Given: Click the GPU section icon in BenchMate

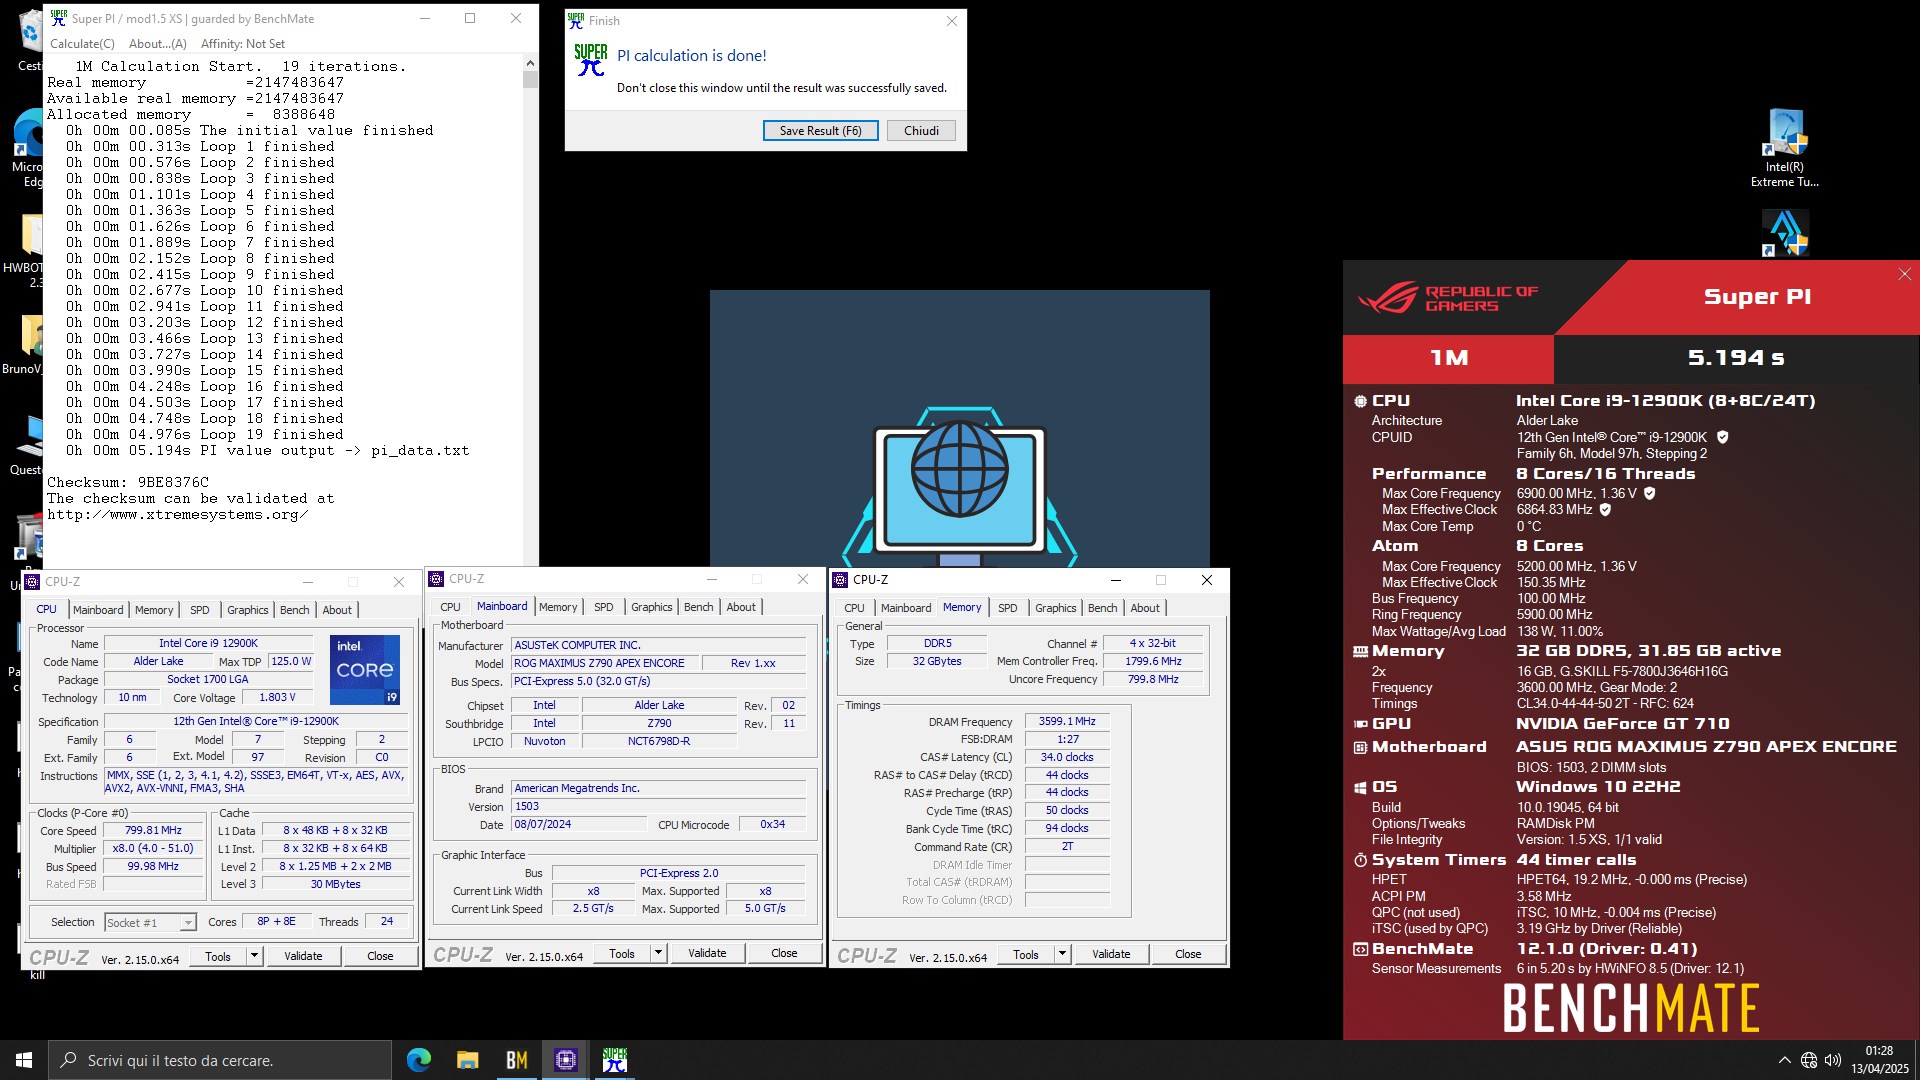Looking at the screenshot, I should point(1360,724).
